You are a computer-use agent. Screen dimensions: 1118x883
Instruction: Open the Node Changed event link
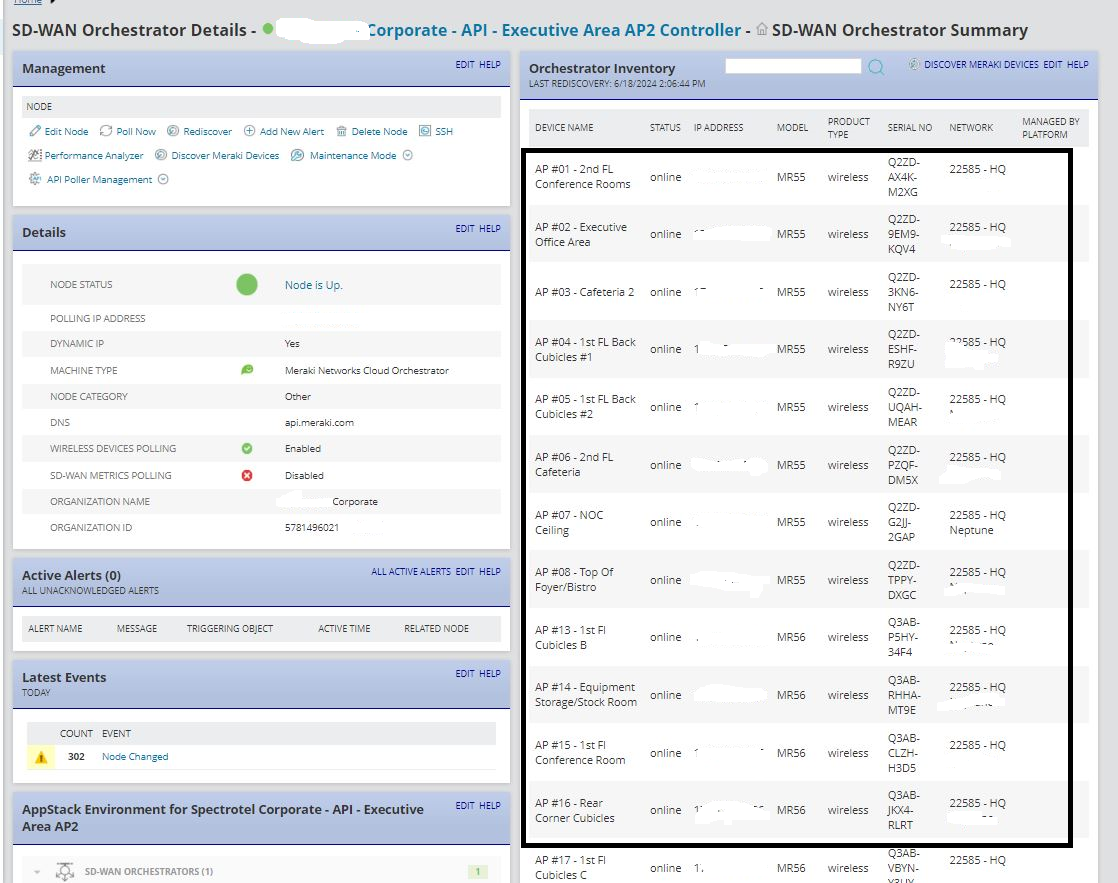(x=135, y=757)
